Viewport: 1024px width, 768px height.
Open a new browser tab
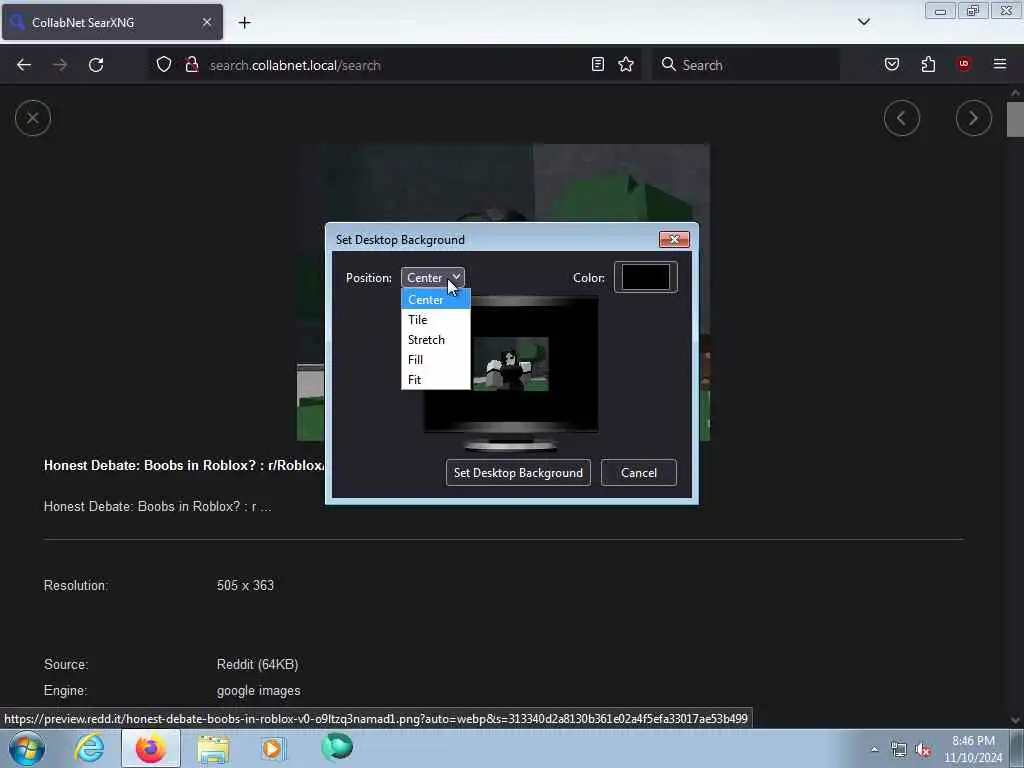244,23
